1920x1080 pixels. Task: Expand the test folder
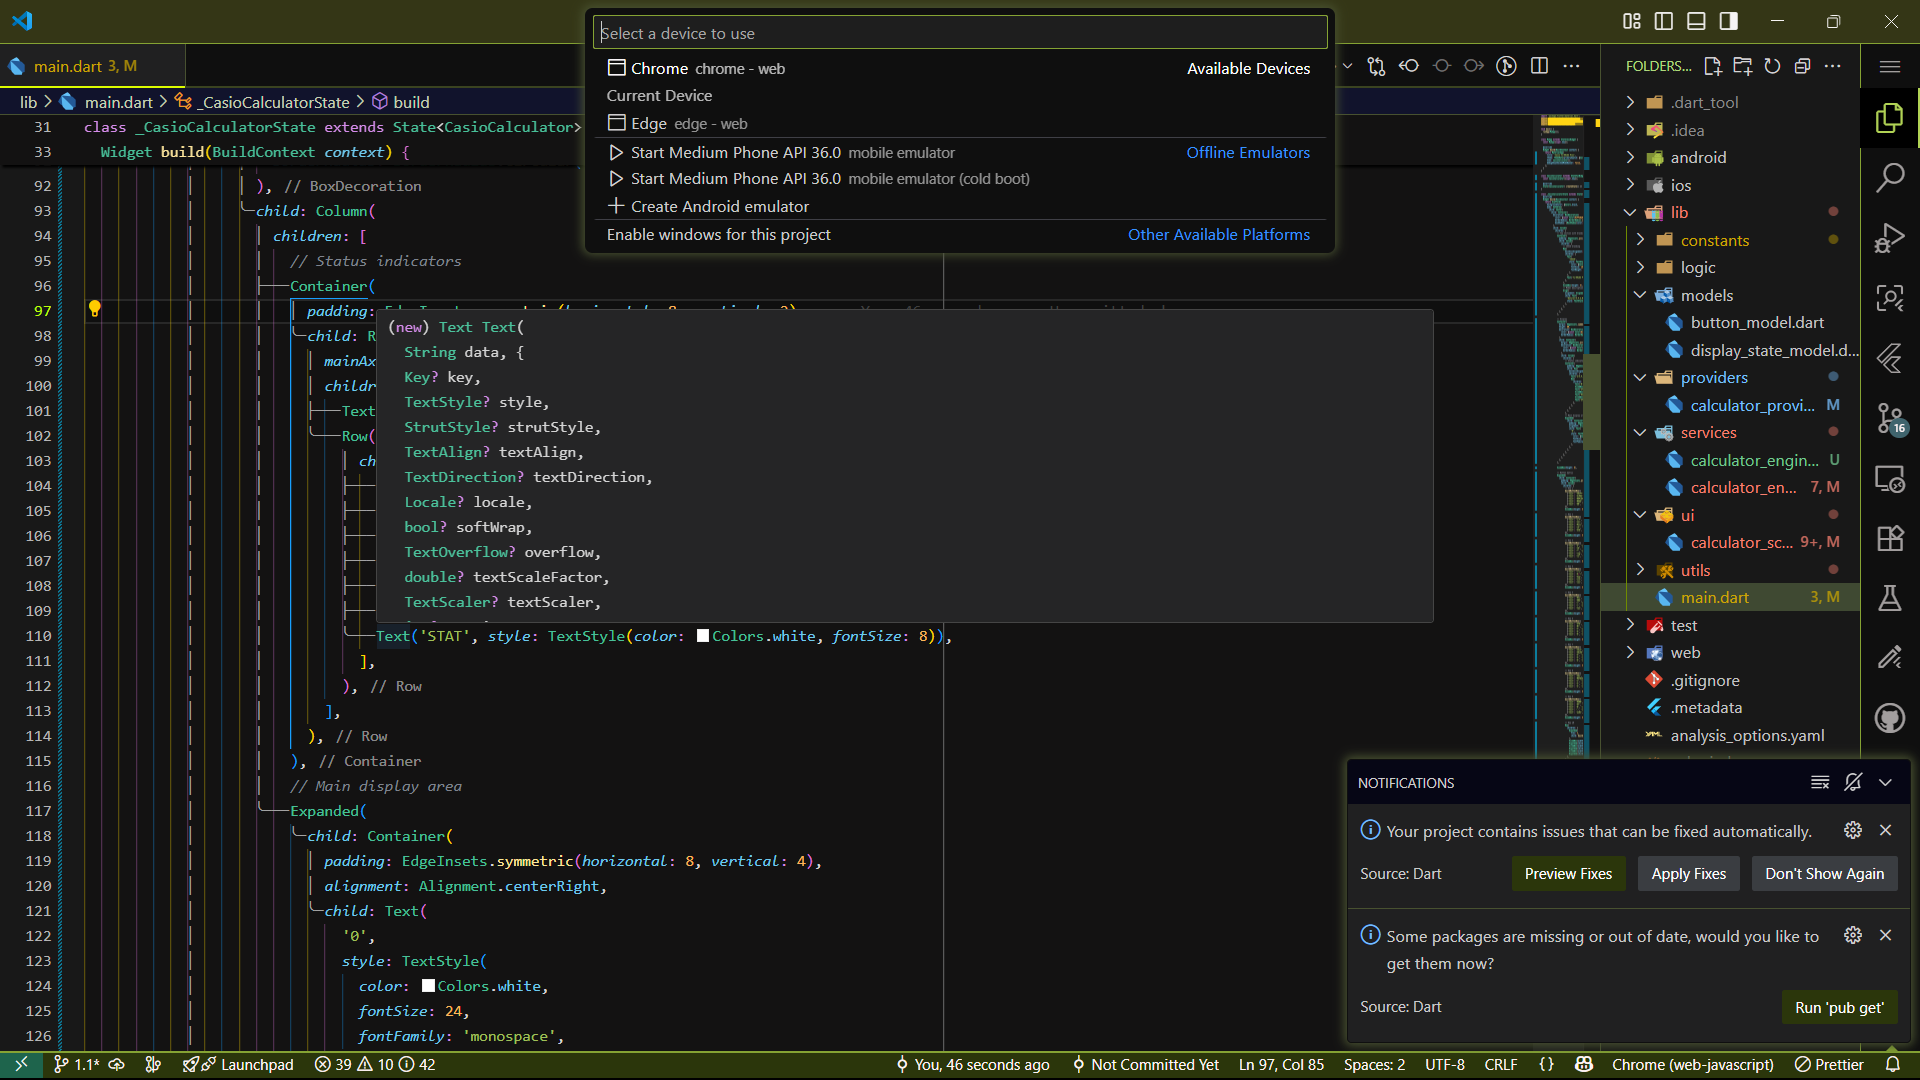[1683, 626]
